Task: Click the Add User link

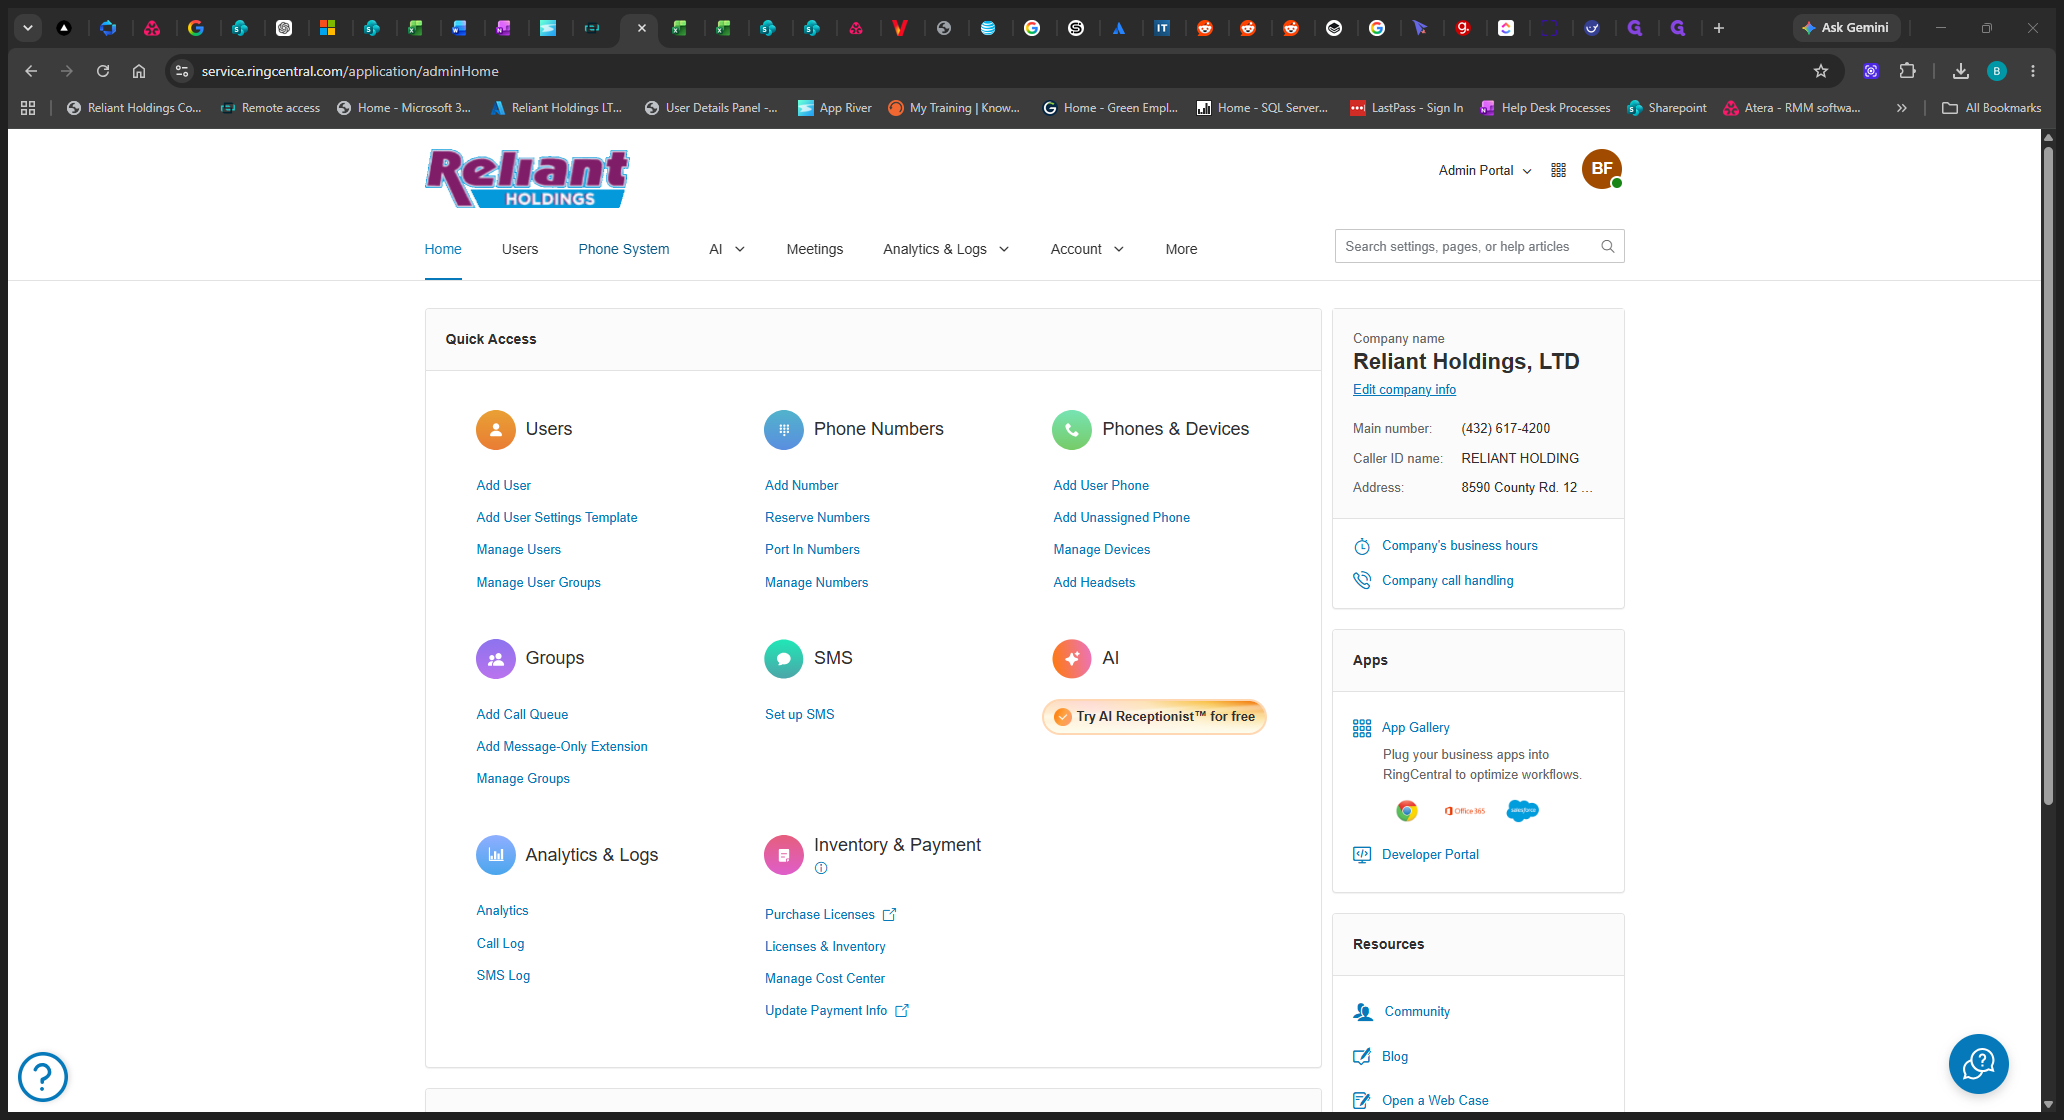Action: coord(504,486)
